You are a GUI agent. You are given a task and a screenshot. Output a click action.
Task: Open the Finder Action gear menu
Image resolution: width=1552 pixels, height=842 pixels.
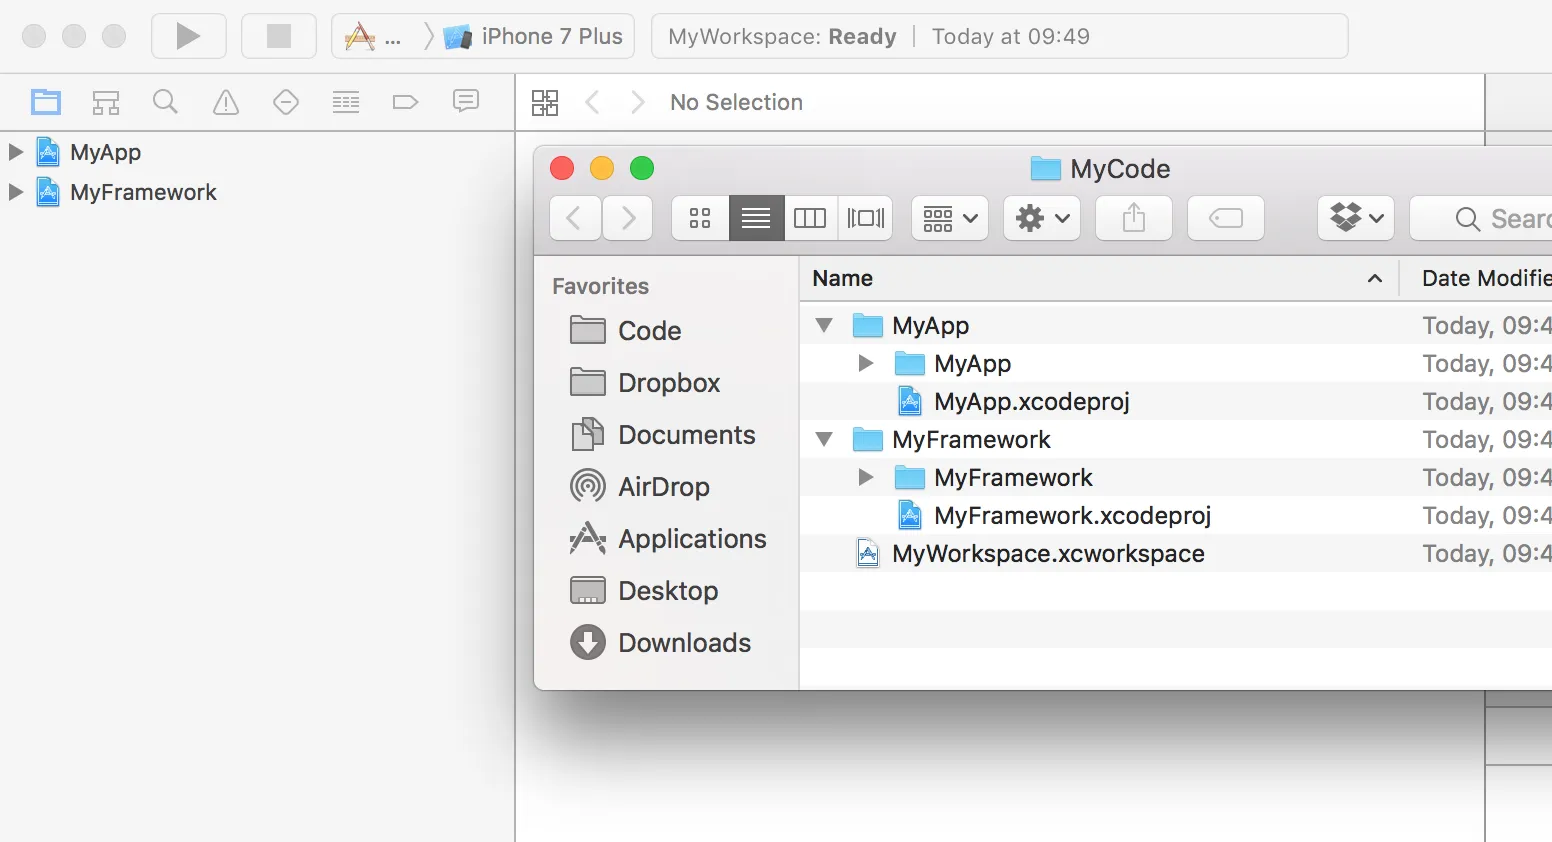click(1042, 218)
